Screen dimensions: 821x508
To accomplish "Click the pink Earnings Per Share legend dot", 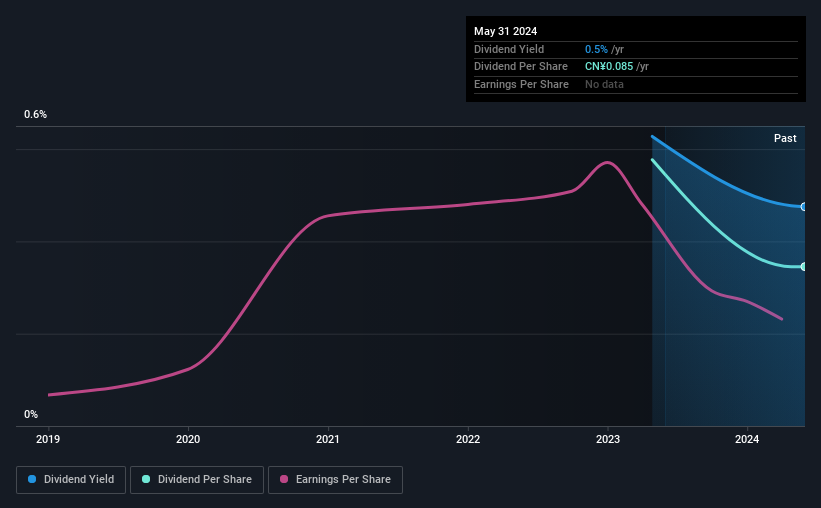I will coord(284,479).
